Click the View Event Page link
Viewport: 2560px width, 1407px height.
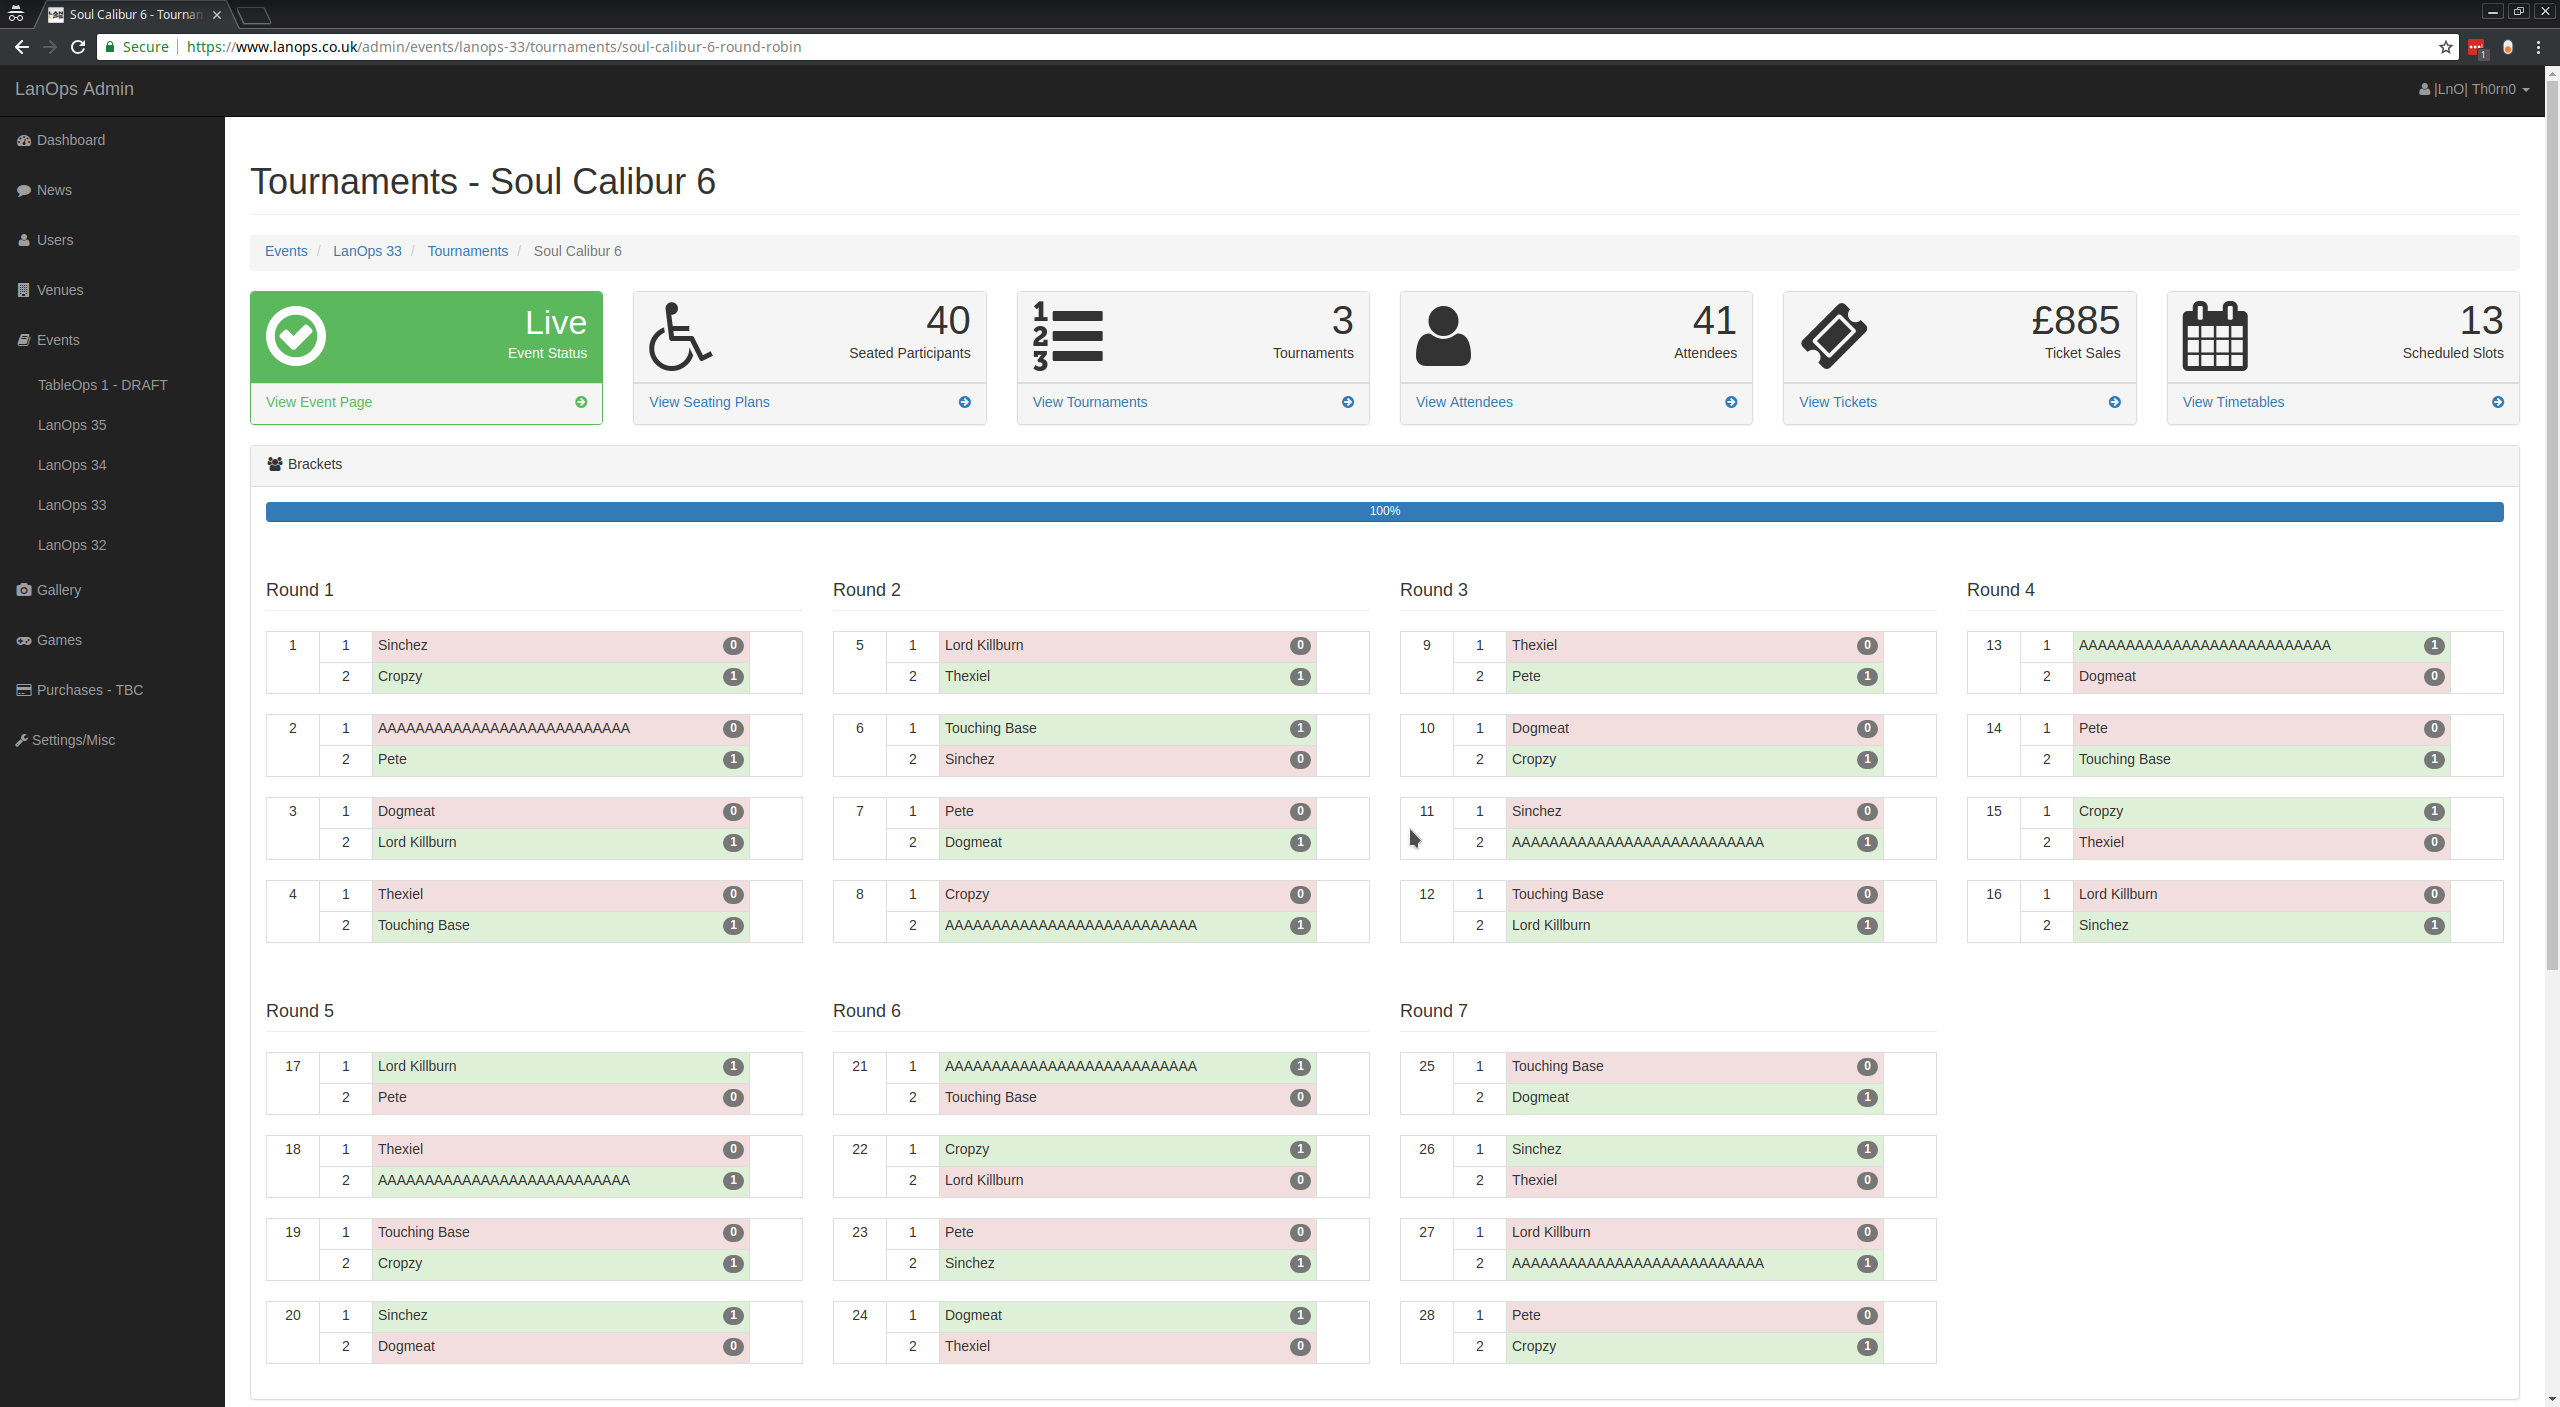coord(319,400)
